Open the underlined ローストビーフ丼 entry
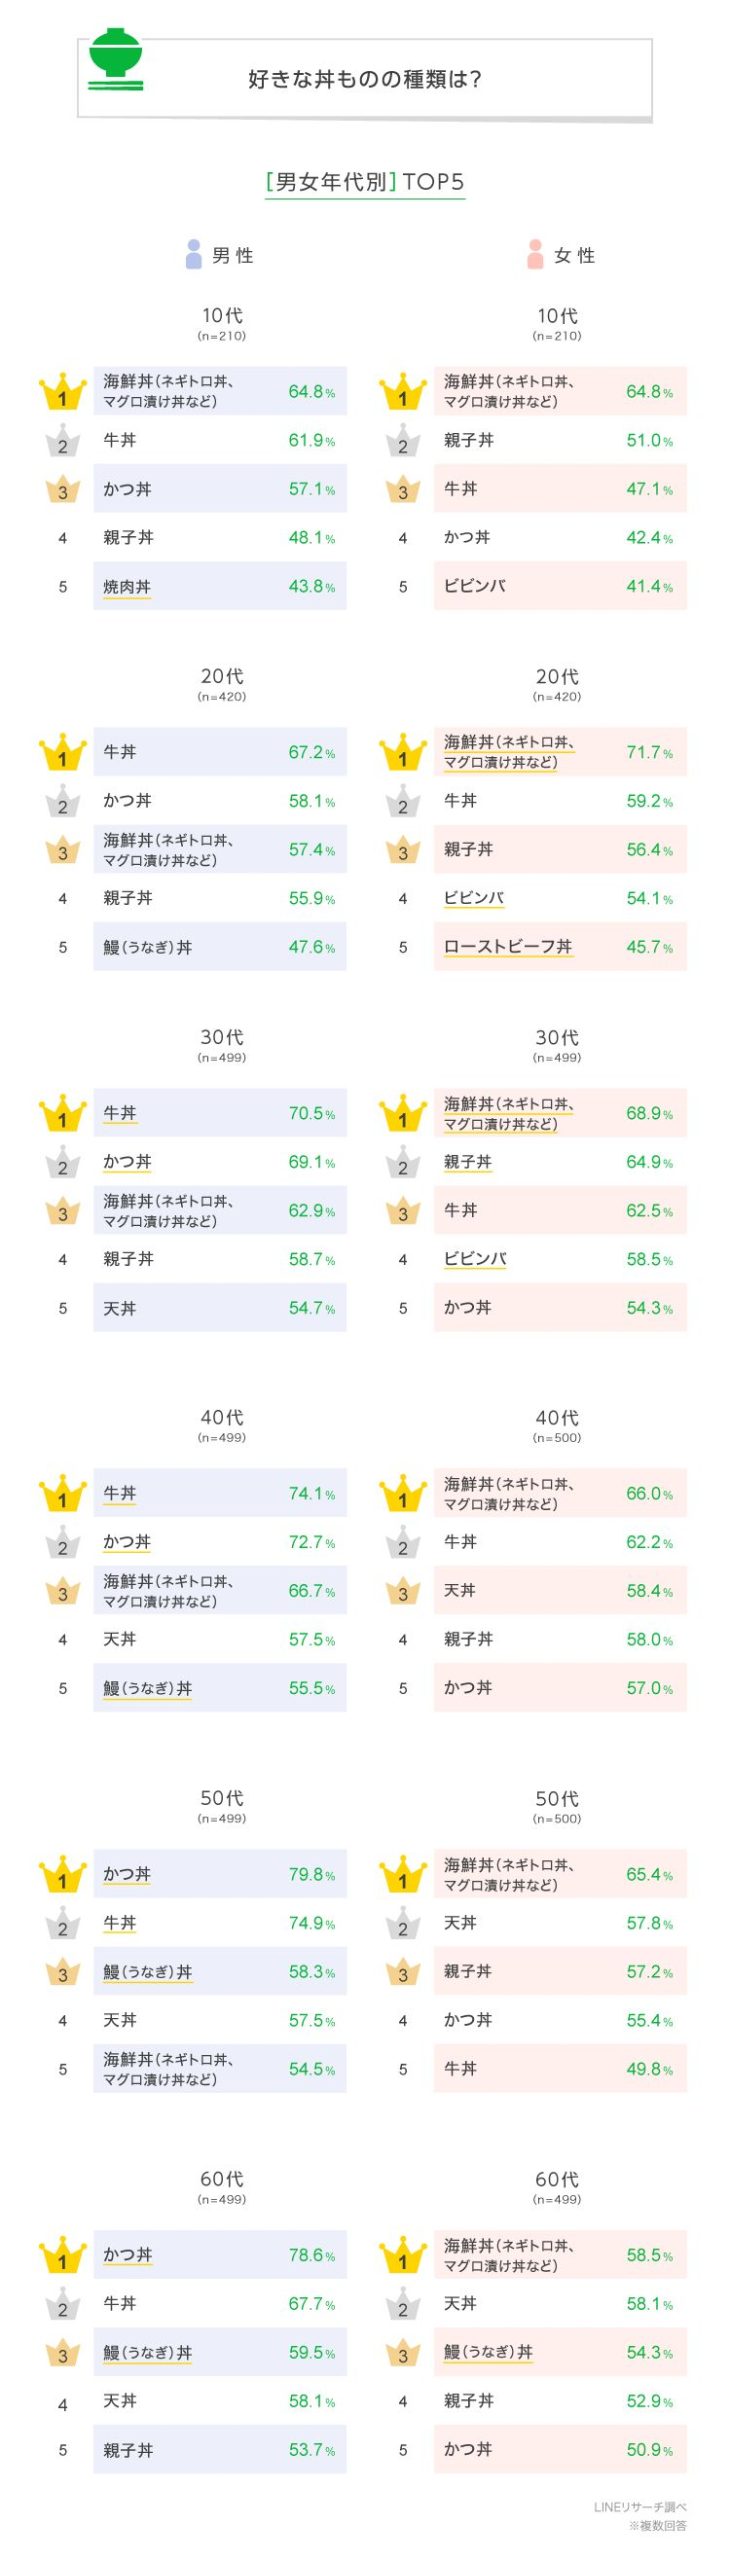 tap(508, 946)
